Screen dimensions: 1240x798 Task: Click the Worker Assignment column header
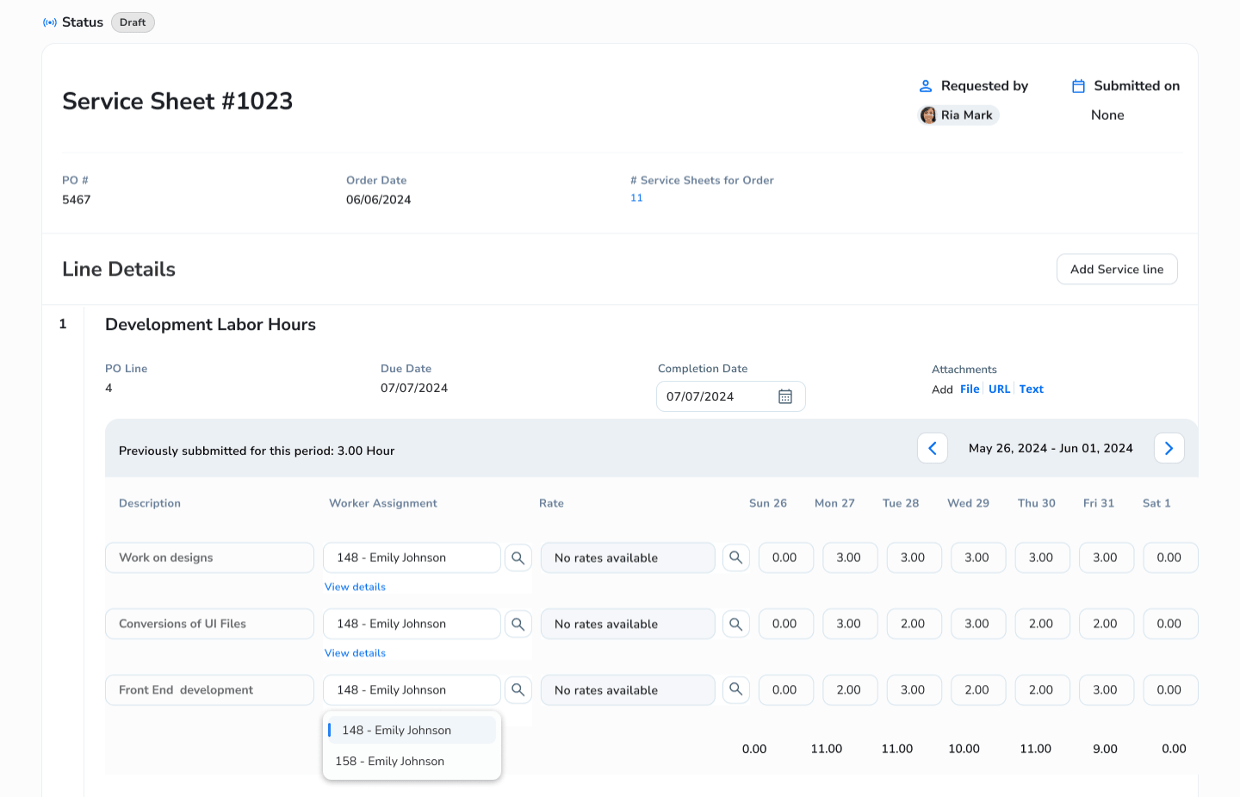coord(383,504)
